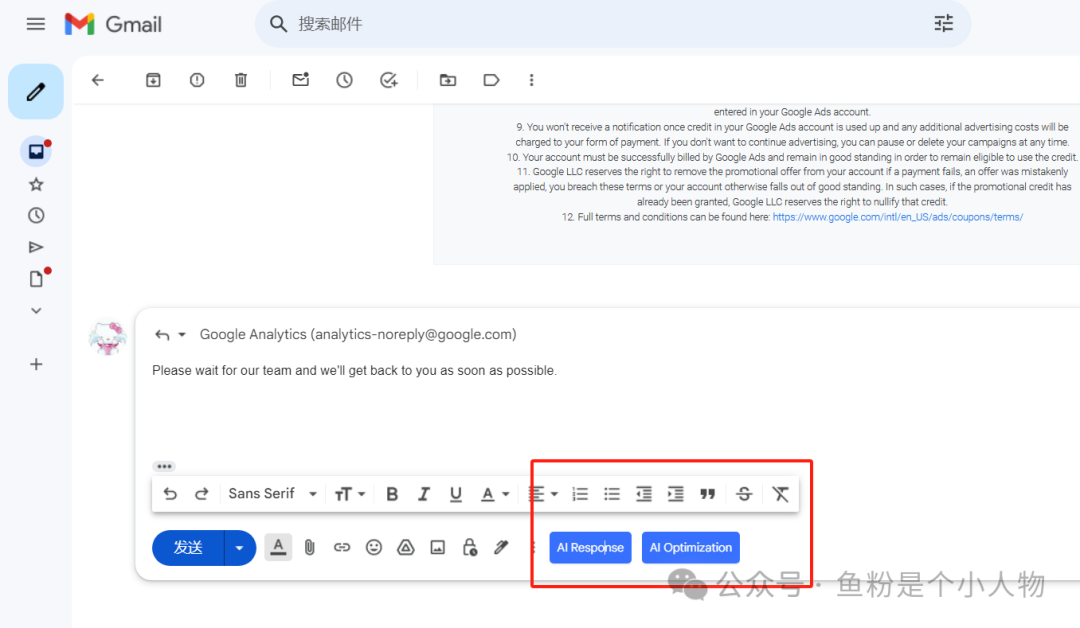The image size is (1080, 628).
Task: Toggle bold text formatting
Action: (392, 494)
